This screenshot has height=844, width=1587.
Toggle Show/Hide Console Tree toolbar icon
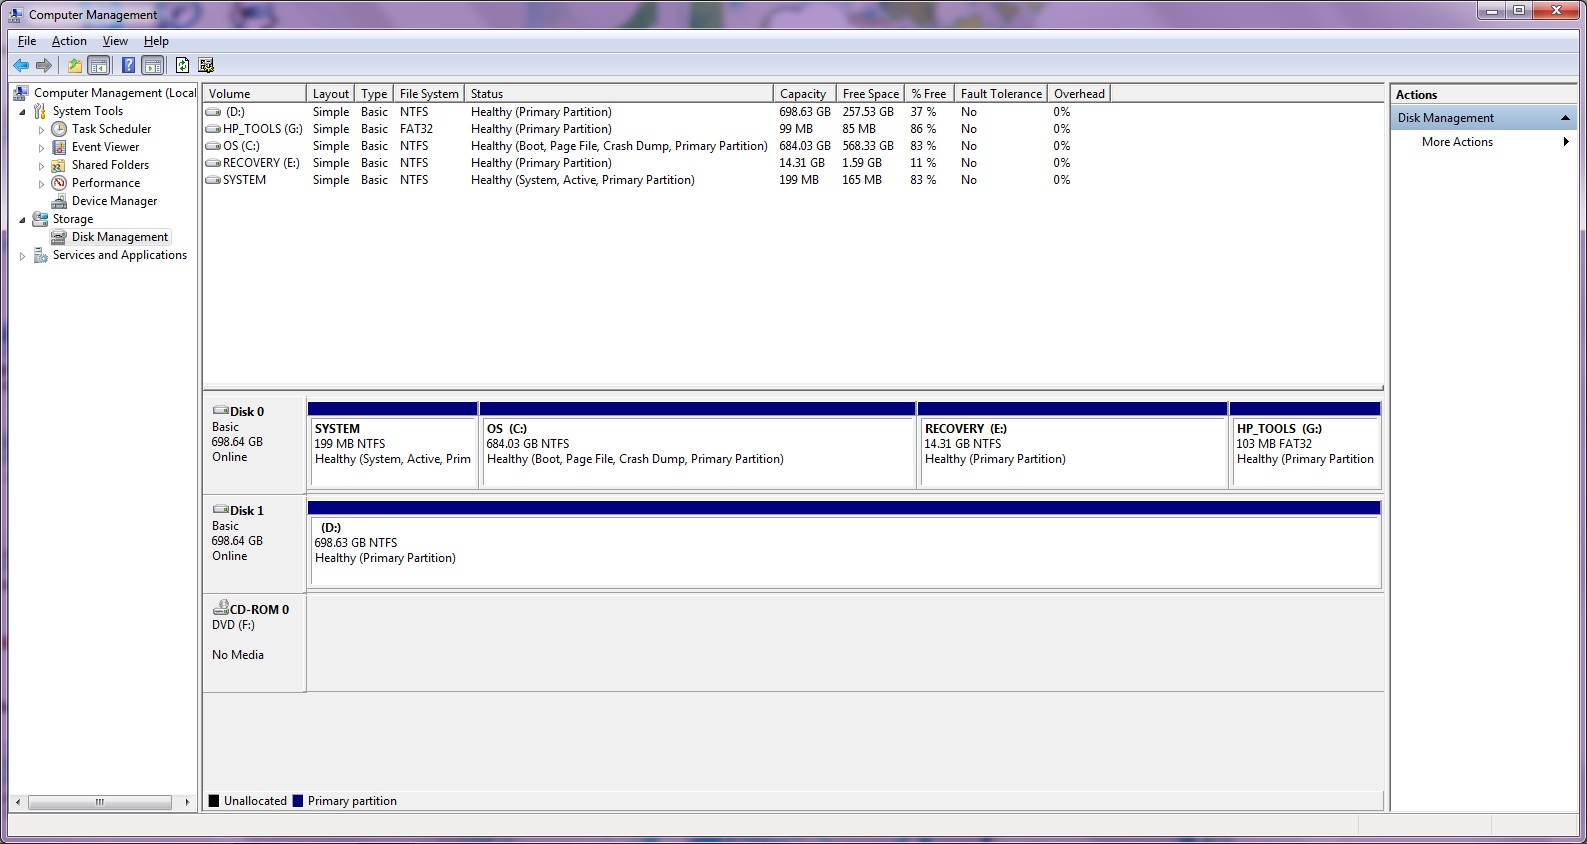pos(99,65)
